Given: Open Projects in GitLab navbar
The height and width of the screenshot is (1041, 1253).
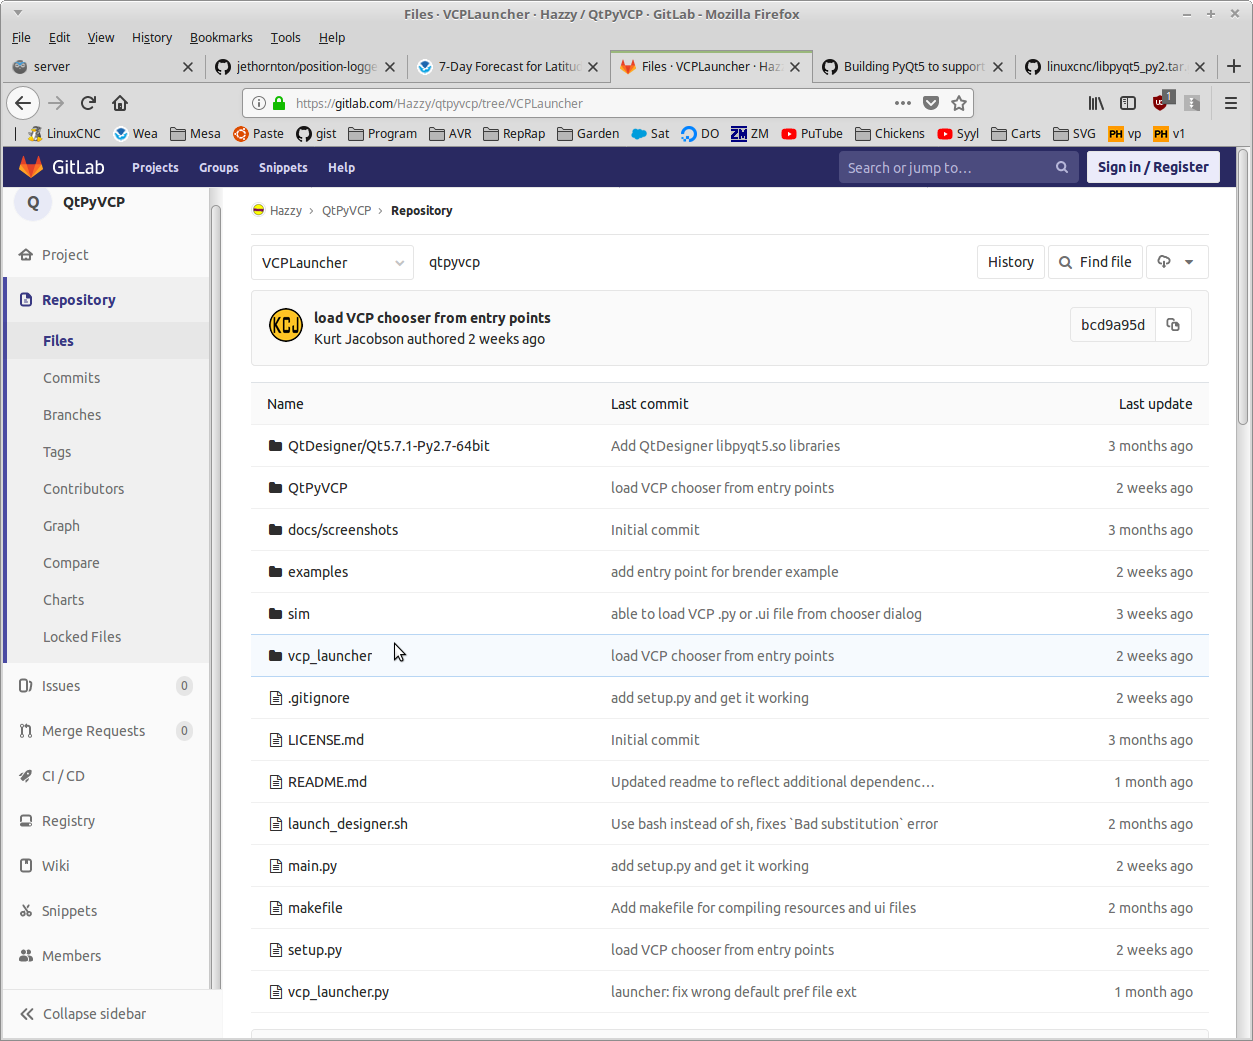Looking at the screenshot, I should tap(155, 167).
